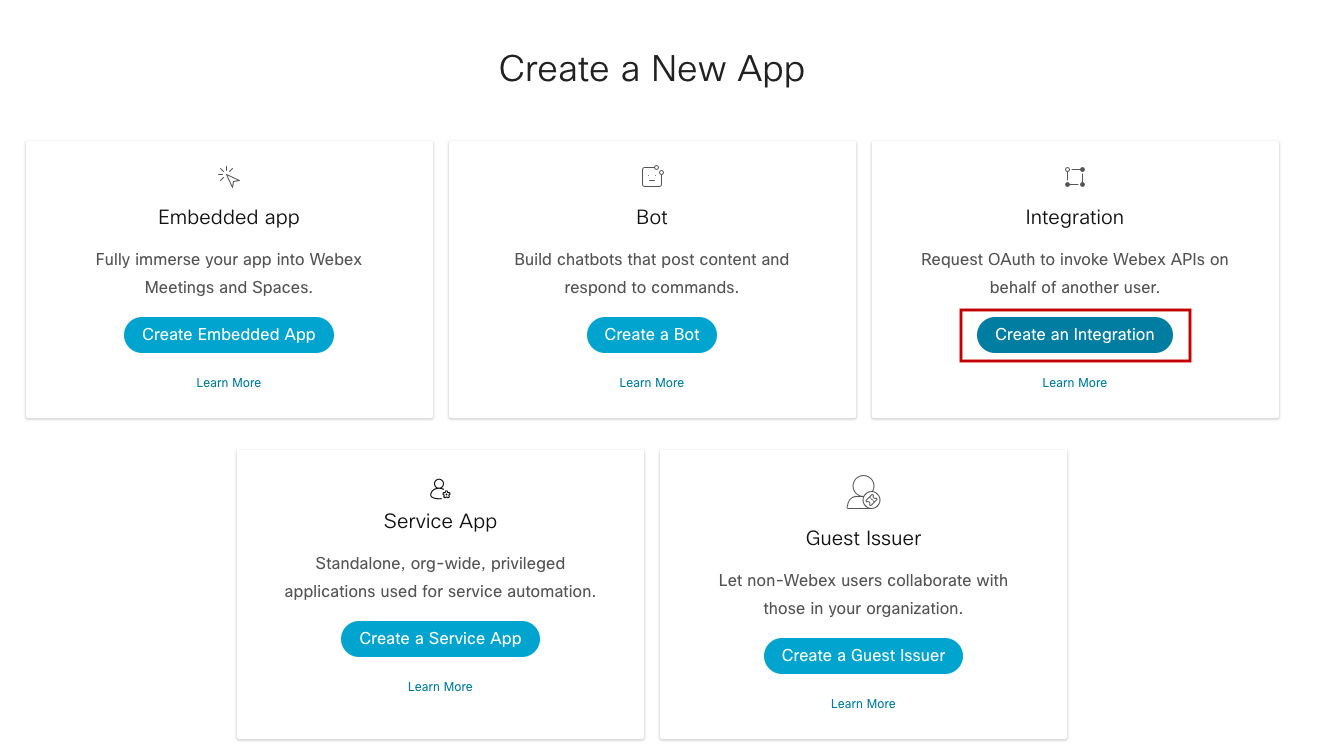Open Learn More under Embedded app
The height and width of the screenshot is (756, 1338).
click(228, 382)
